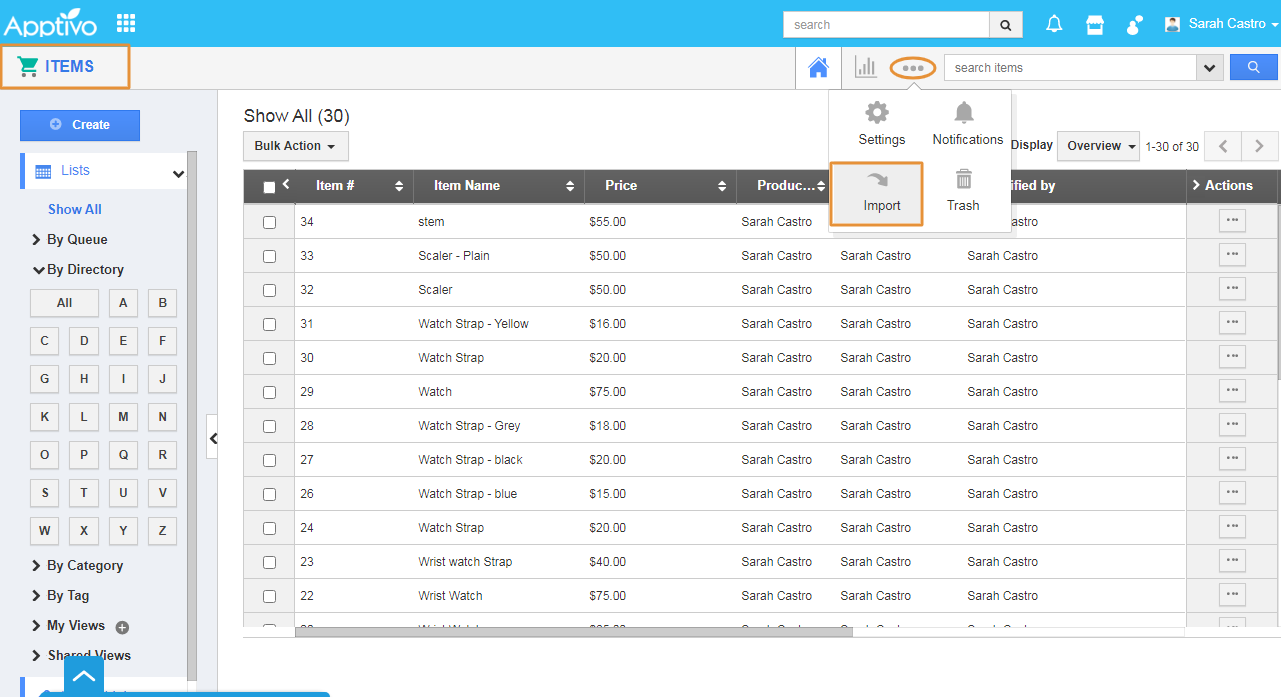
Task: Check the box for item 34 stem
Action: (269, 222)
